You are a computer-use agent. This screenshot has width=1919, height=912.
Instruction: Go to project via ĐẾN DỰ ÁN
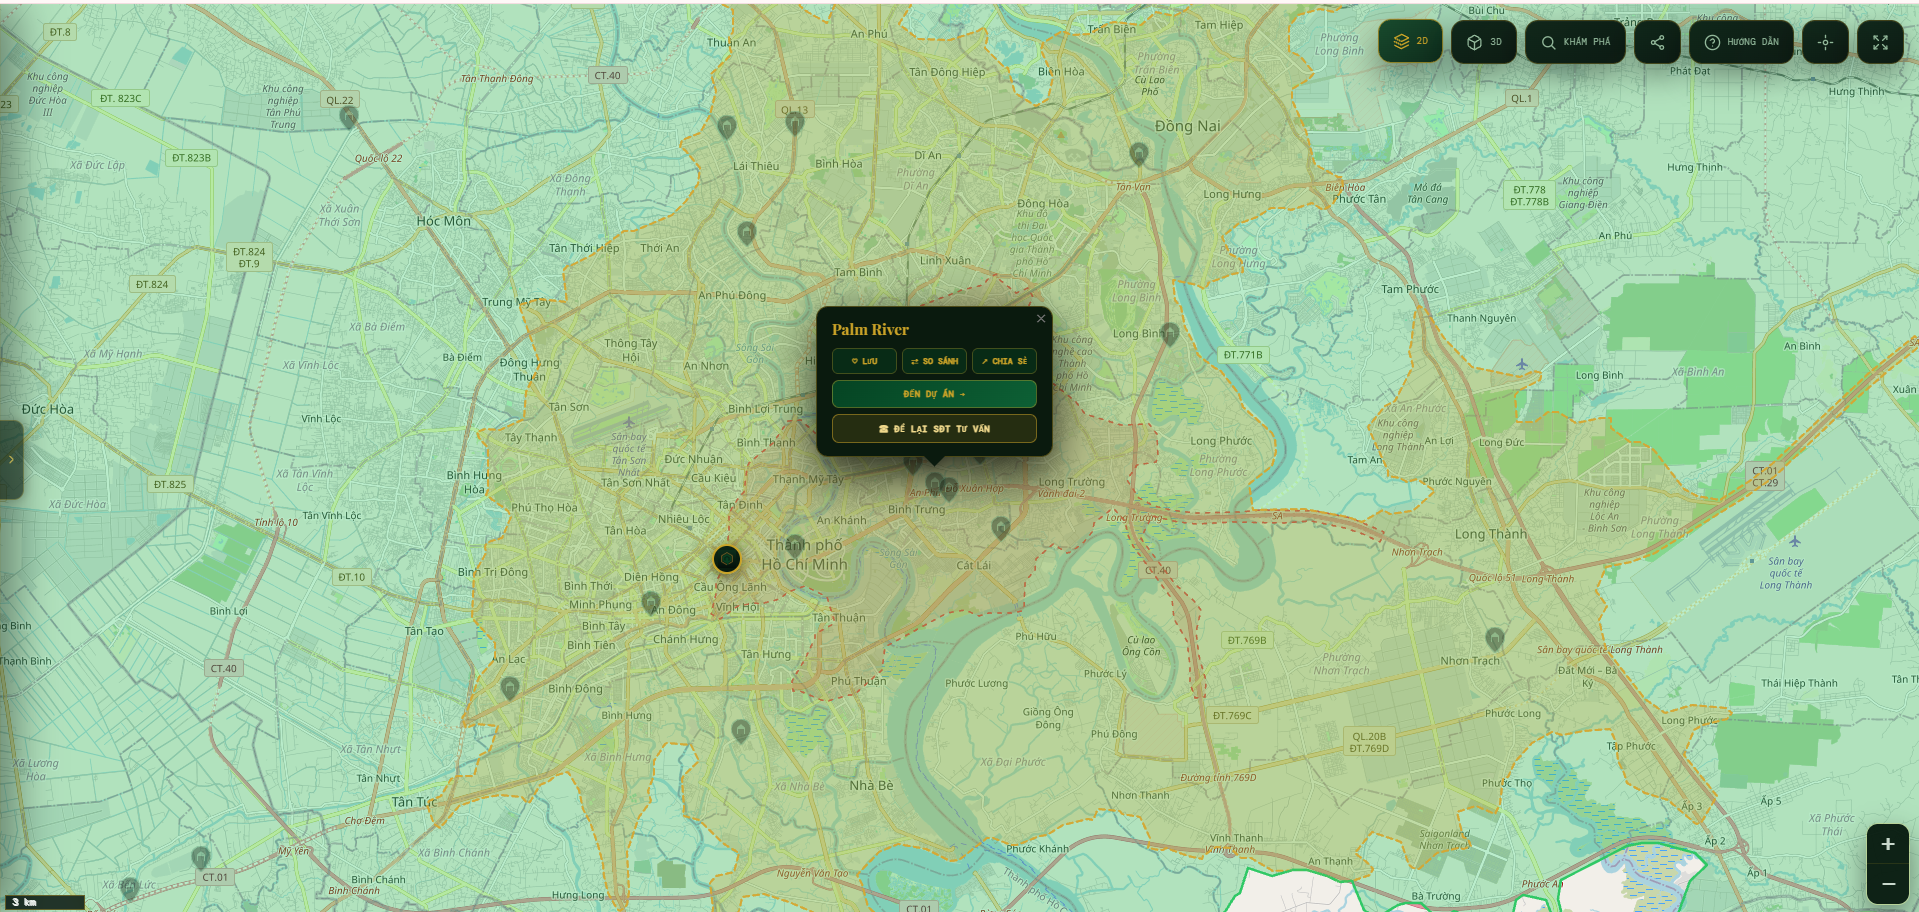pos(934,394)
